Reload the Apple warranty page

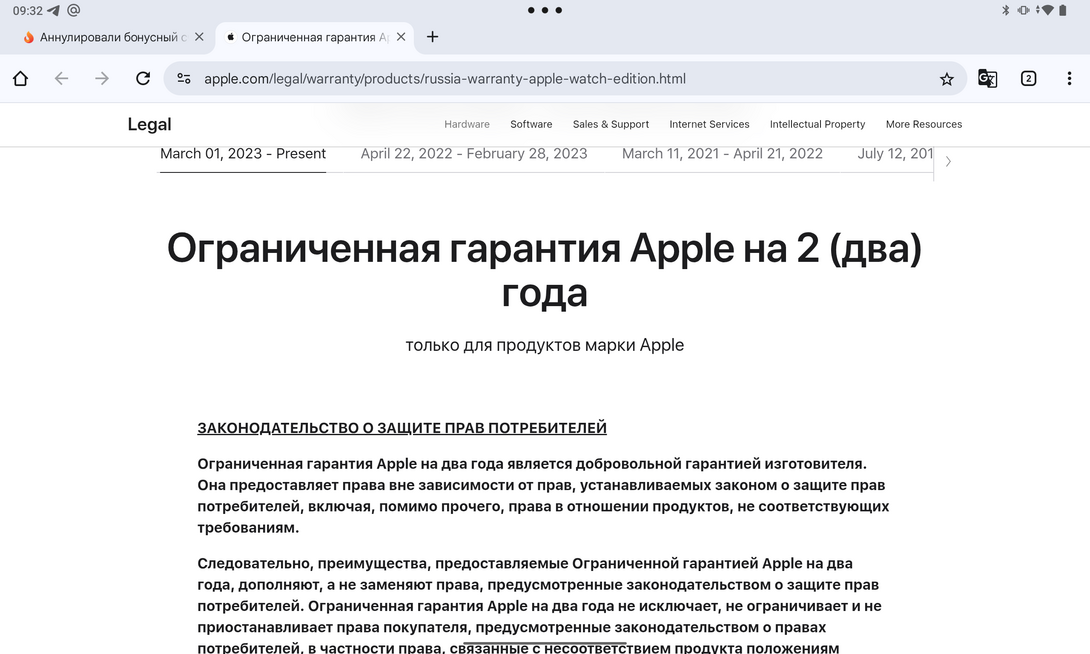pyautogui.click(x=143, y=79)
